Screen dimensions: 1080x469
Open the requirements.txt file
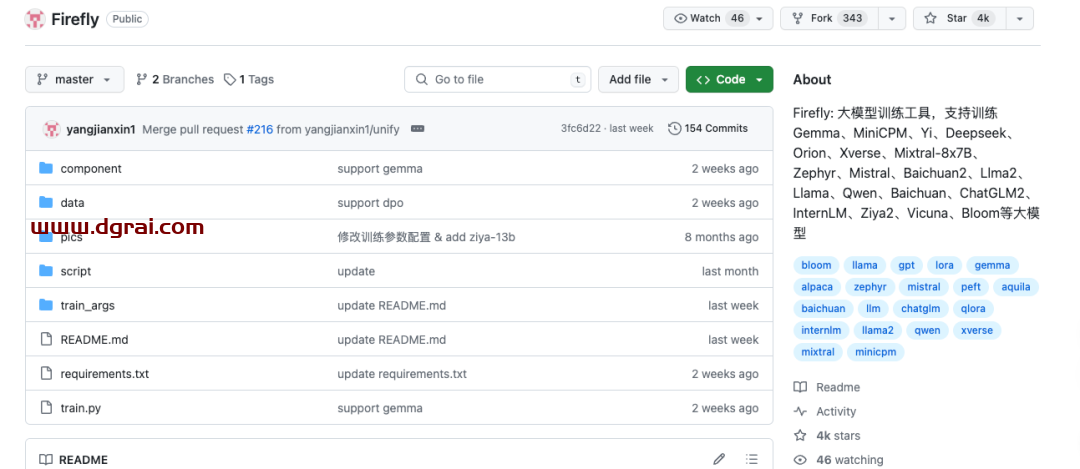coord(105,374)
